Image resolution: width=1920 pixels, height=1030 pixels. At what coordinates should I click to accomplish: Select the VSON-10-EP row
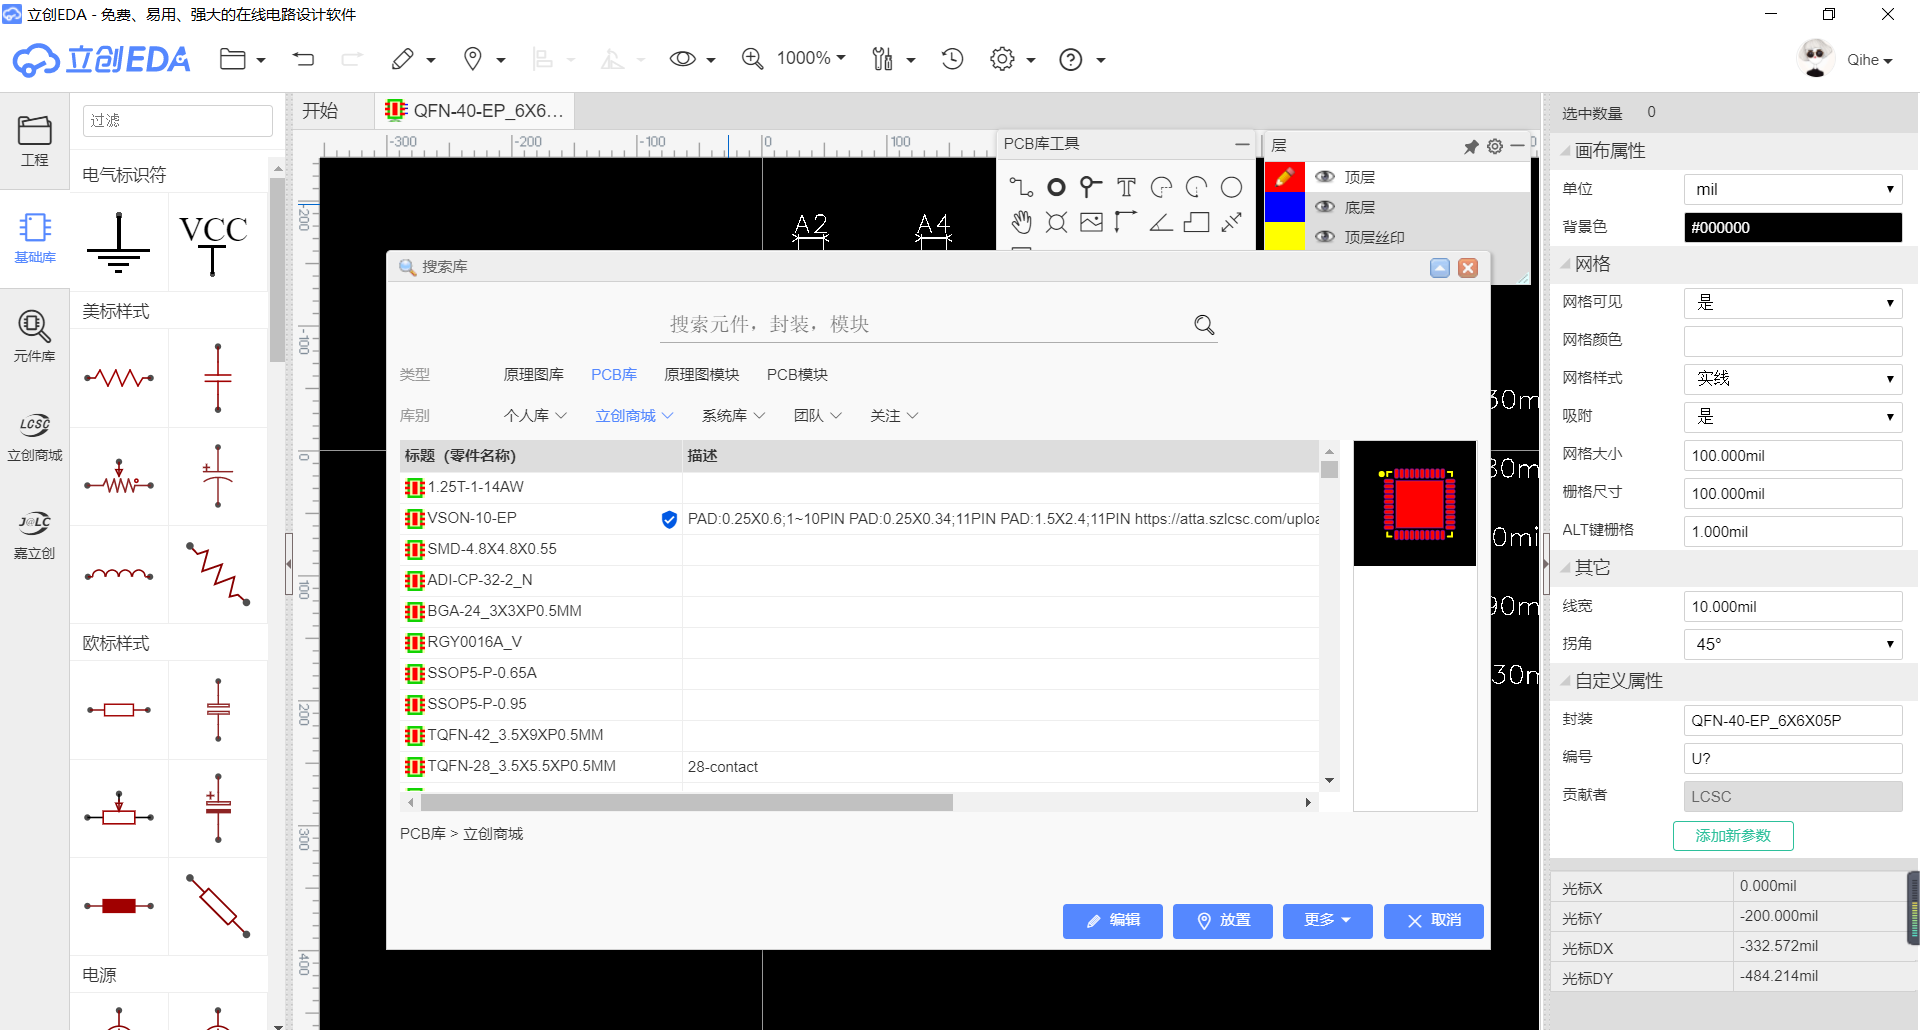point(860,518)
